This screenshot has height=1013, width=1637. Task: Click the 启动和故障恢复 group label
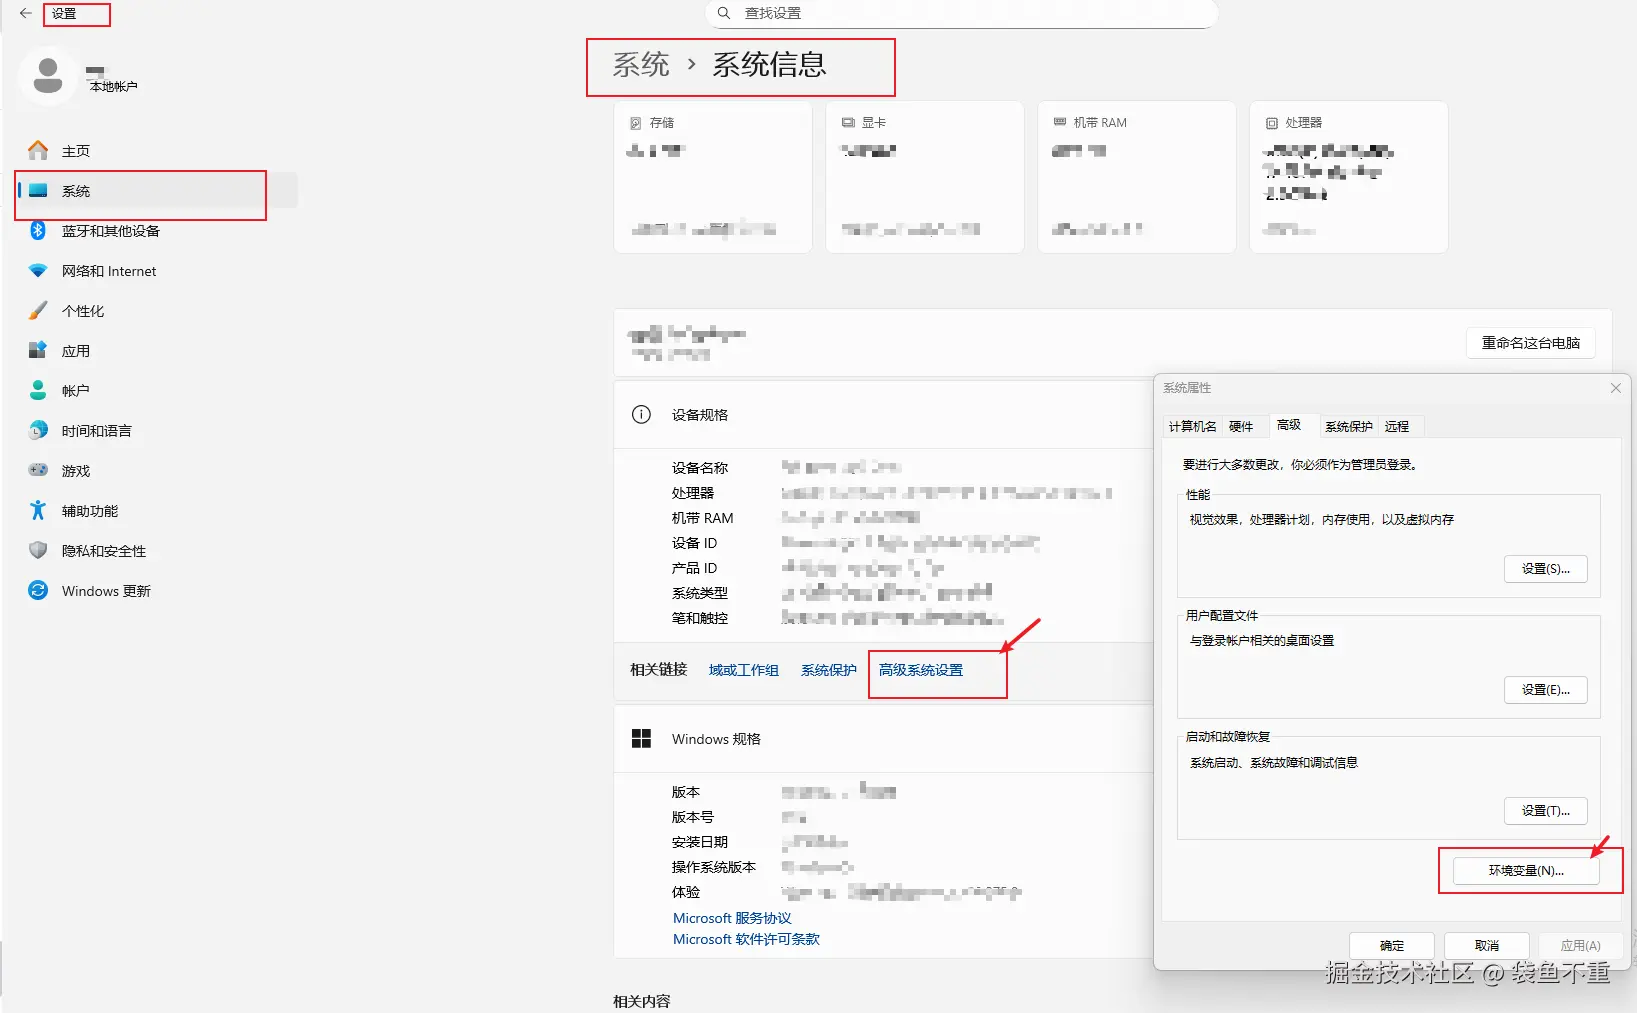click(1228, 737)
